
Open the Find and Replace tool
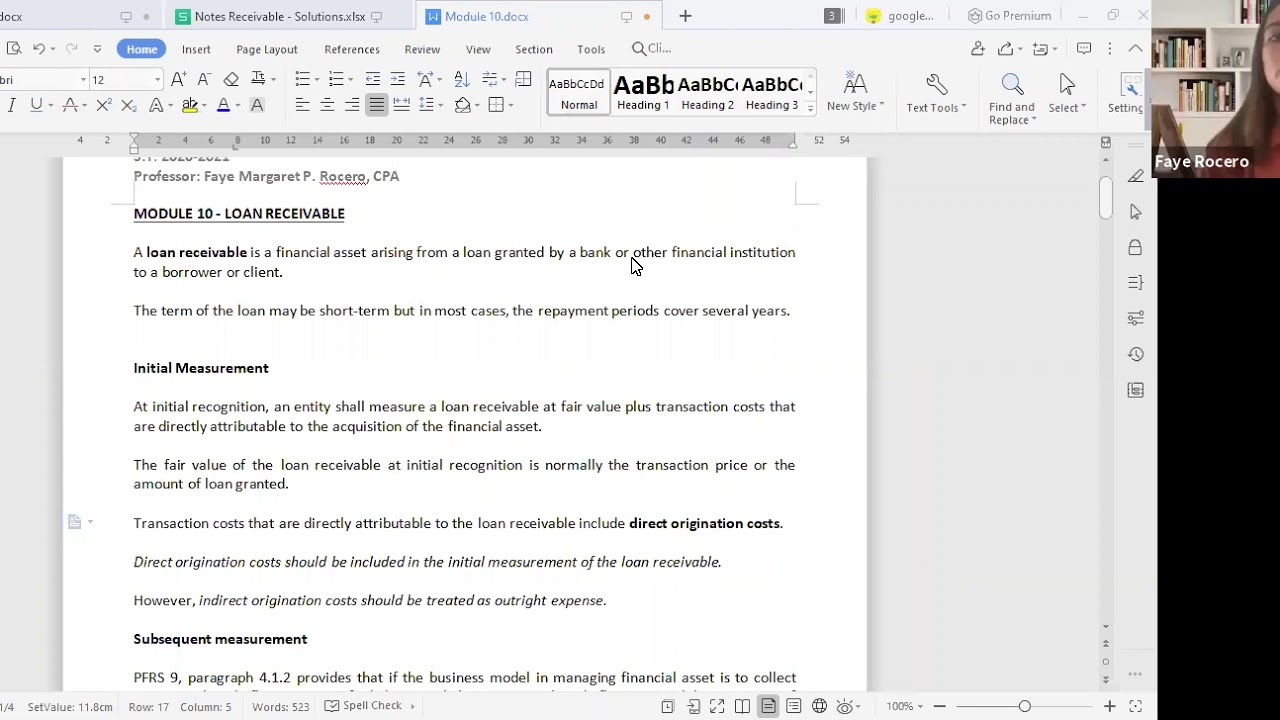pyautogui.click(x=1012, y=99)
